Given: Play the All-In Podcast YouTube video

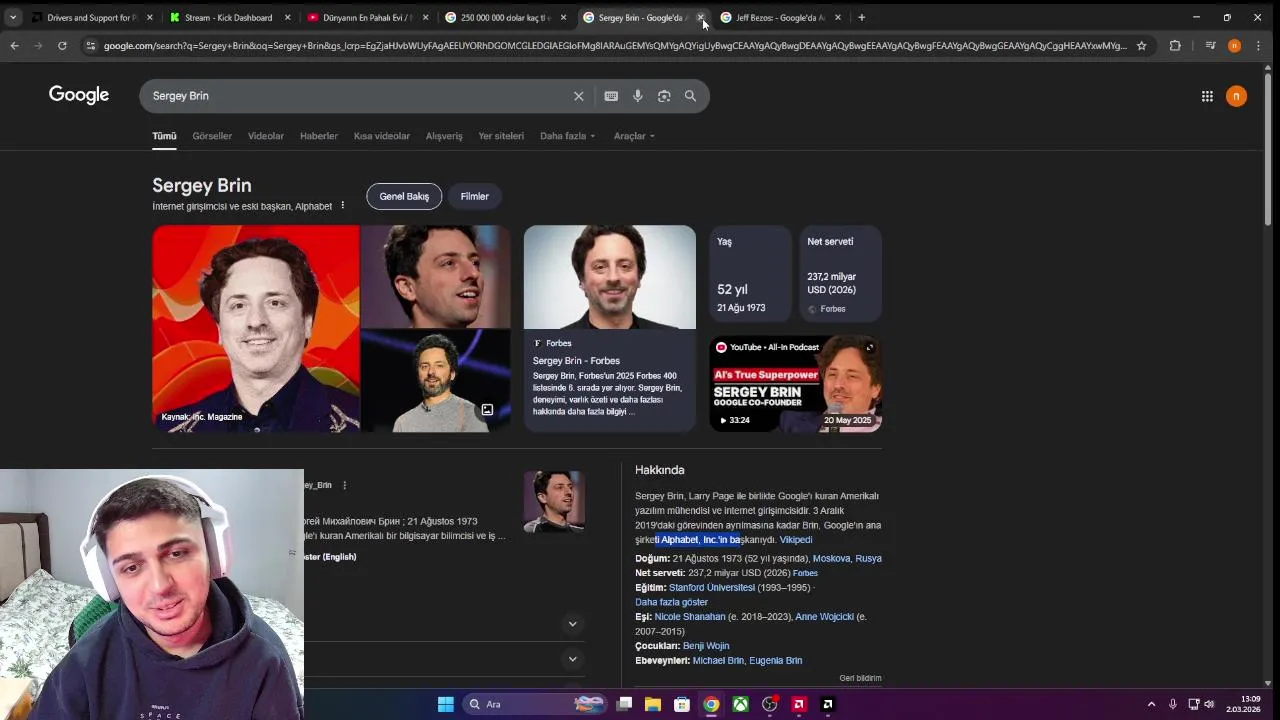Looking at the screenshot, I should pyautogui.click(x=796, y=384).
